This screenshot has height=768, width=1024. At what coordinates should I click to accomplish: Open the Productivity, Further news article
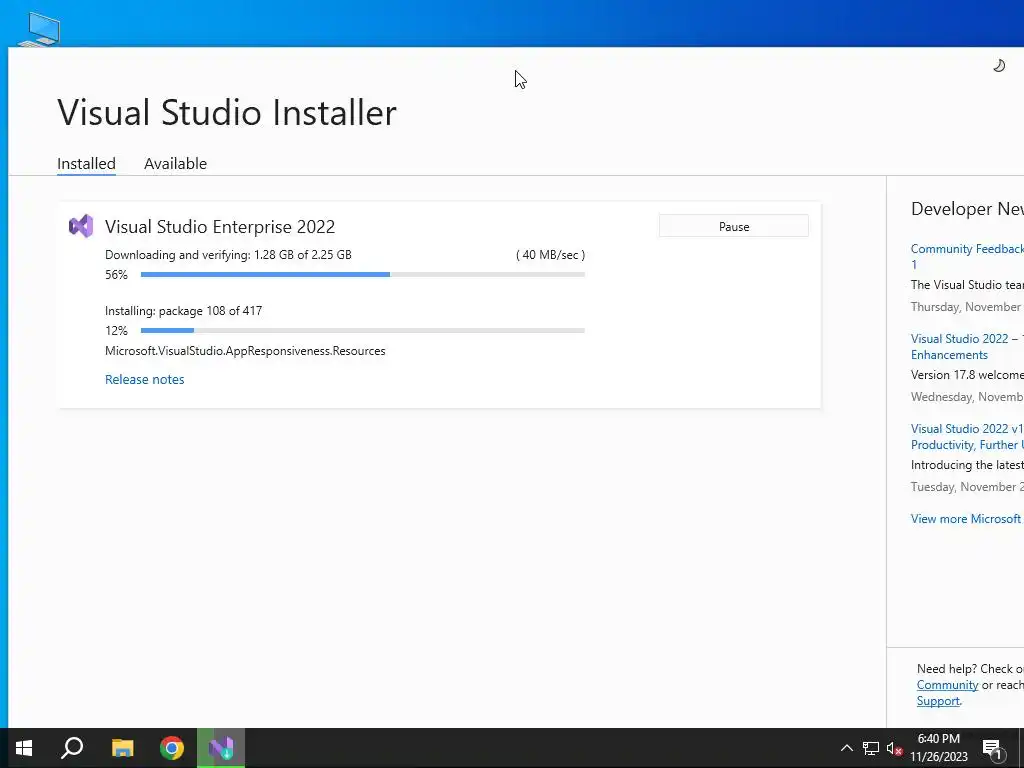tap(967, 436)
